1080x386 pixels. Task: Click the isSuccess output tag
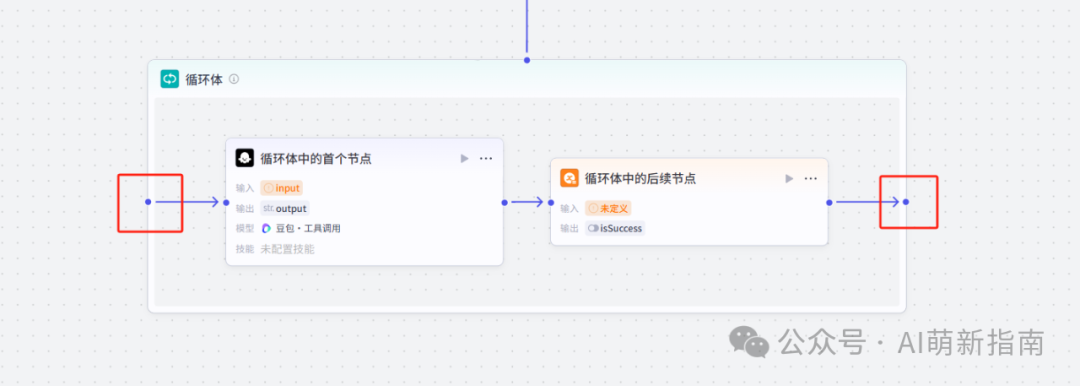[x=615, y=228]
